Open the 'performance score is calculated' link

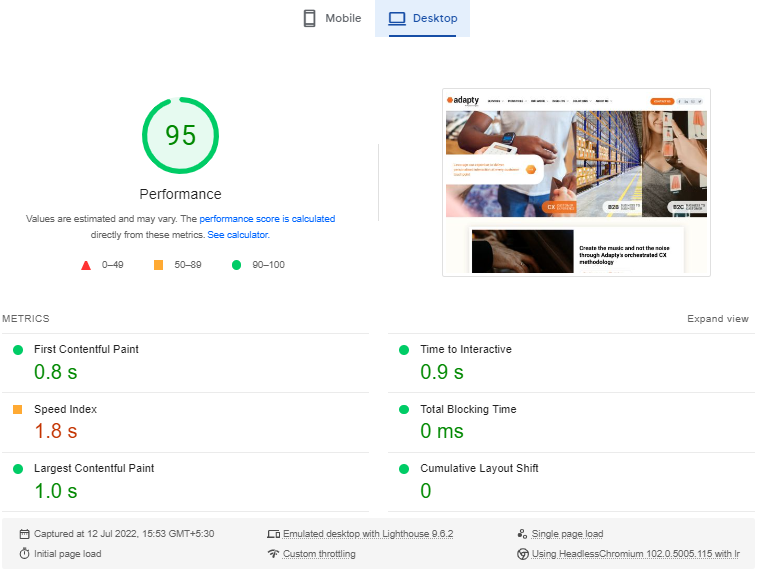pos(267,218)
